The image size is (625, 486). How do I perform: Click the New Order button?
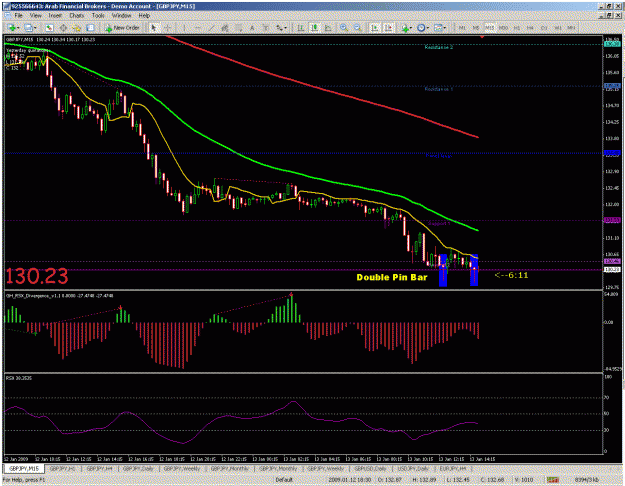[122, 28]
